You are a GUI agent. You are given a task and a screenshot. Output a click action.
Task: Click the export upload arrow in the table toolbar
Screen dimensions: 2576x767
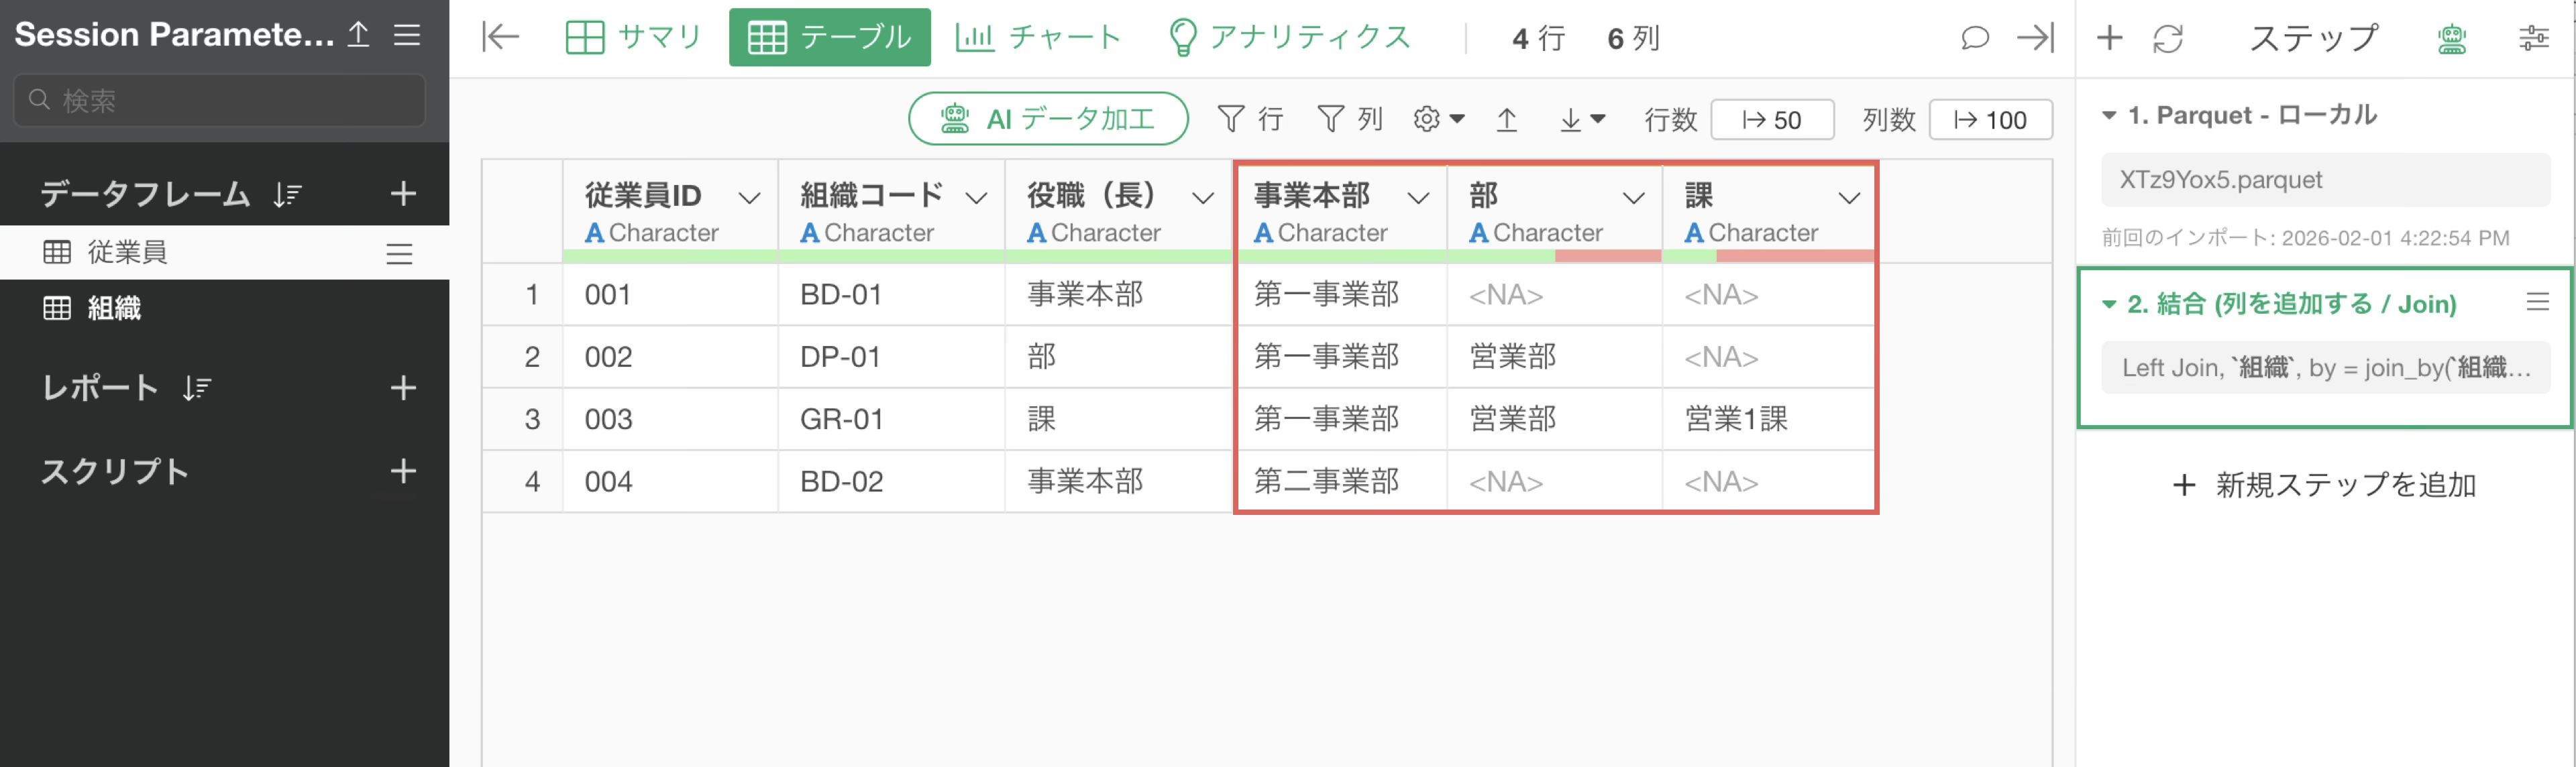pyautogui.click(x=1506, y=120)
